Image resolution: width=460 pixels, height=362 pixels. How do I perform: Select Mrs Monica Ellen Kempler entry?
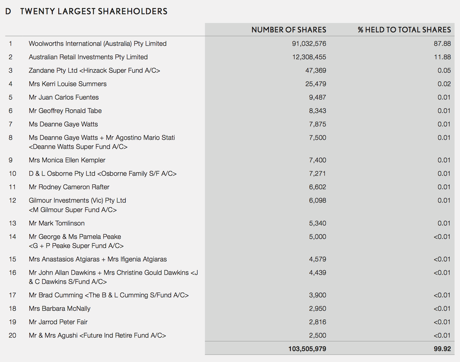pyautogui.click(x=67, y=160)
